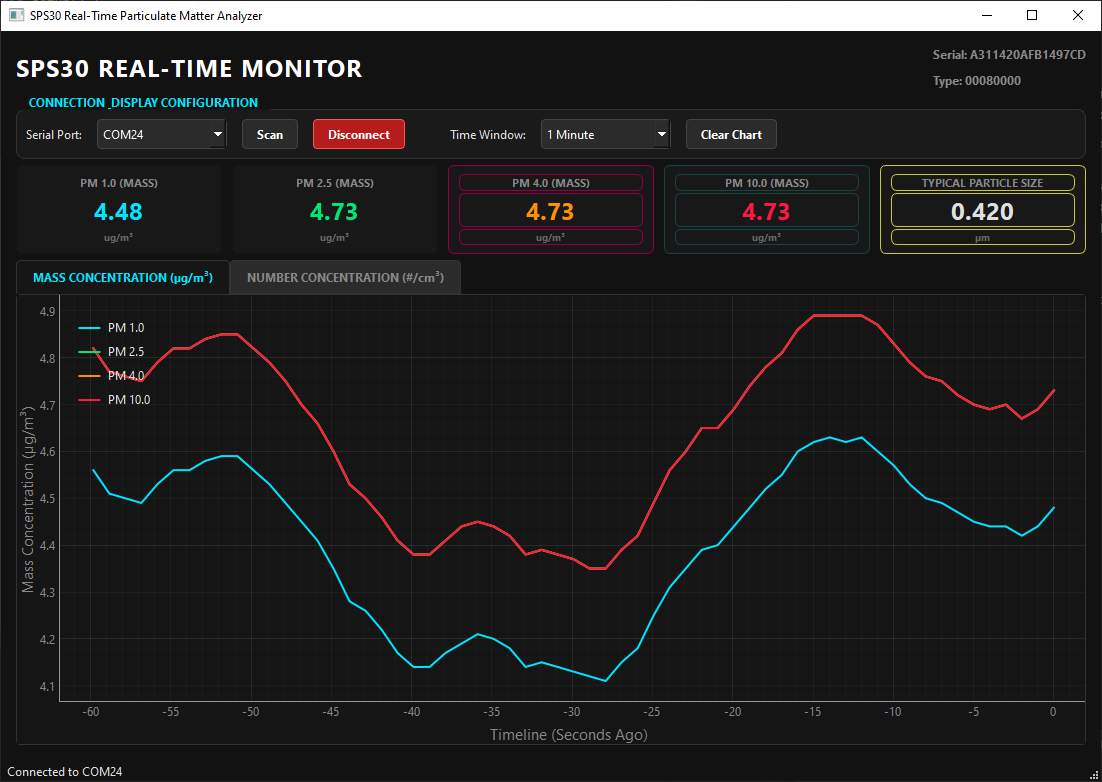The height and width of the screenshot is (782, 1102).
Task: Clear Chart button click
Action: point(731,134)
